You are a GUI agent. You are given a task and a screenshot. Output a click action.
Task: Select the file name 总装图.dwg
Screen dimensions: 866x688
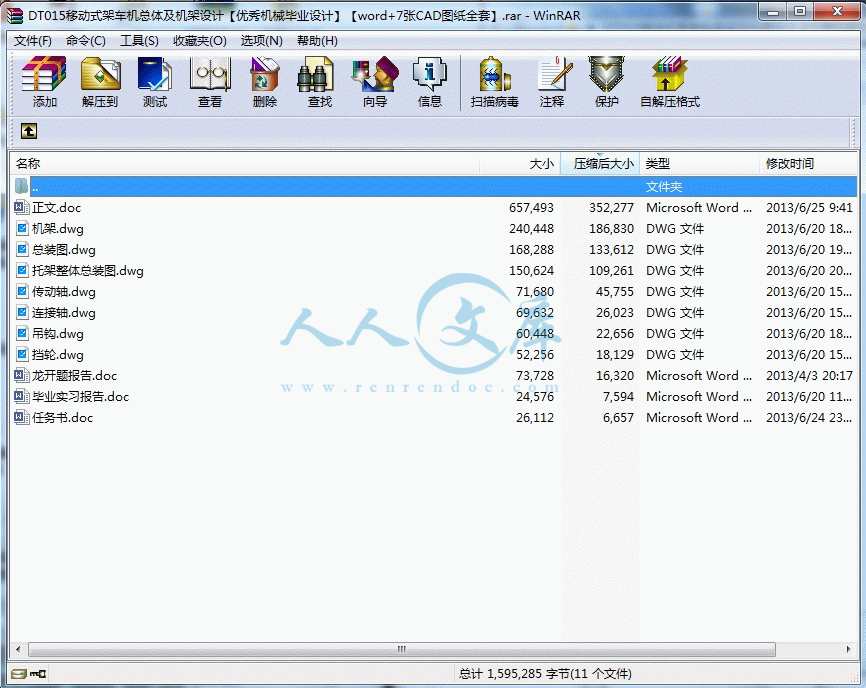point(64,250)
